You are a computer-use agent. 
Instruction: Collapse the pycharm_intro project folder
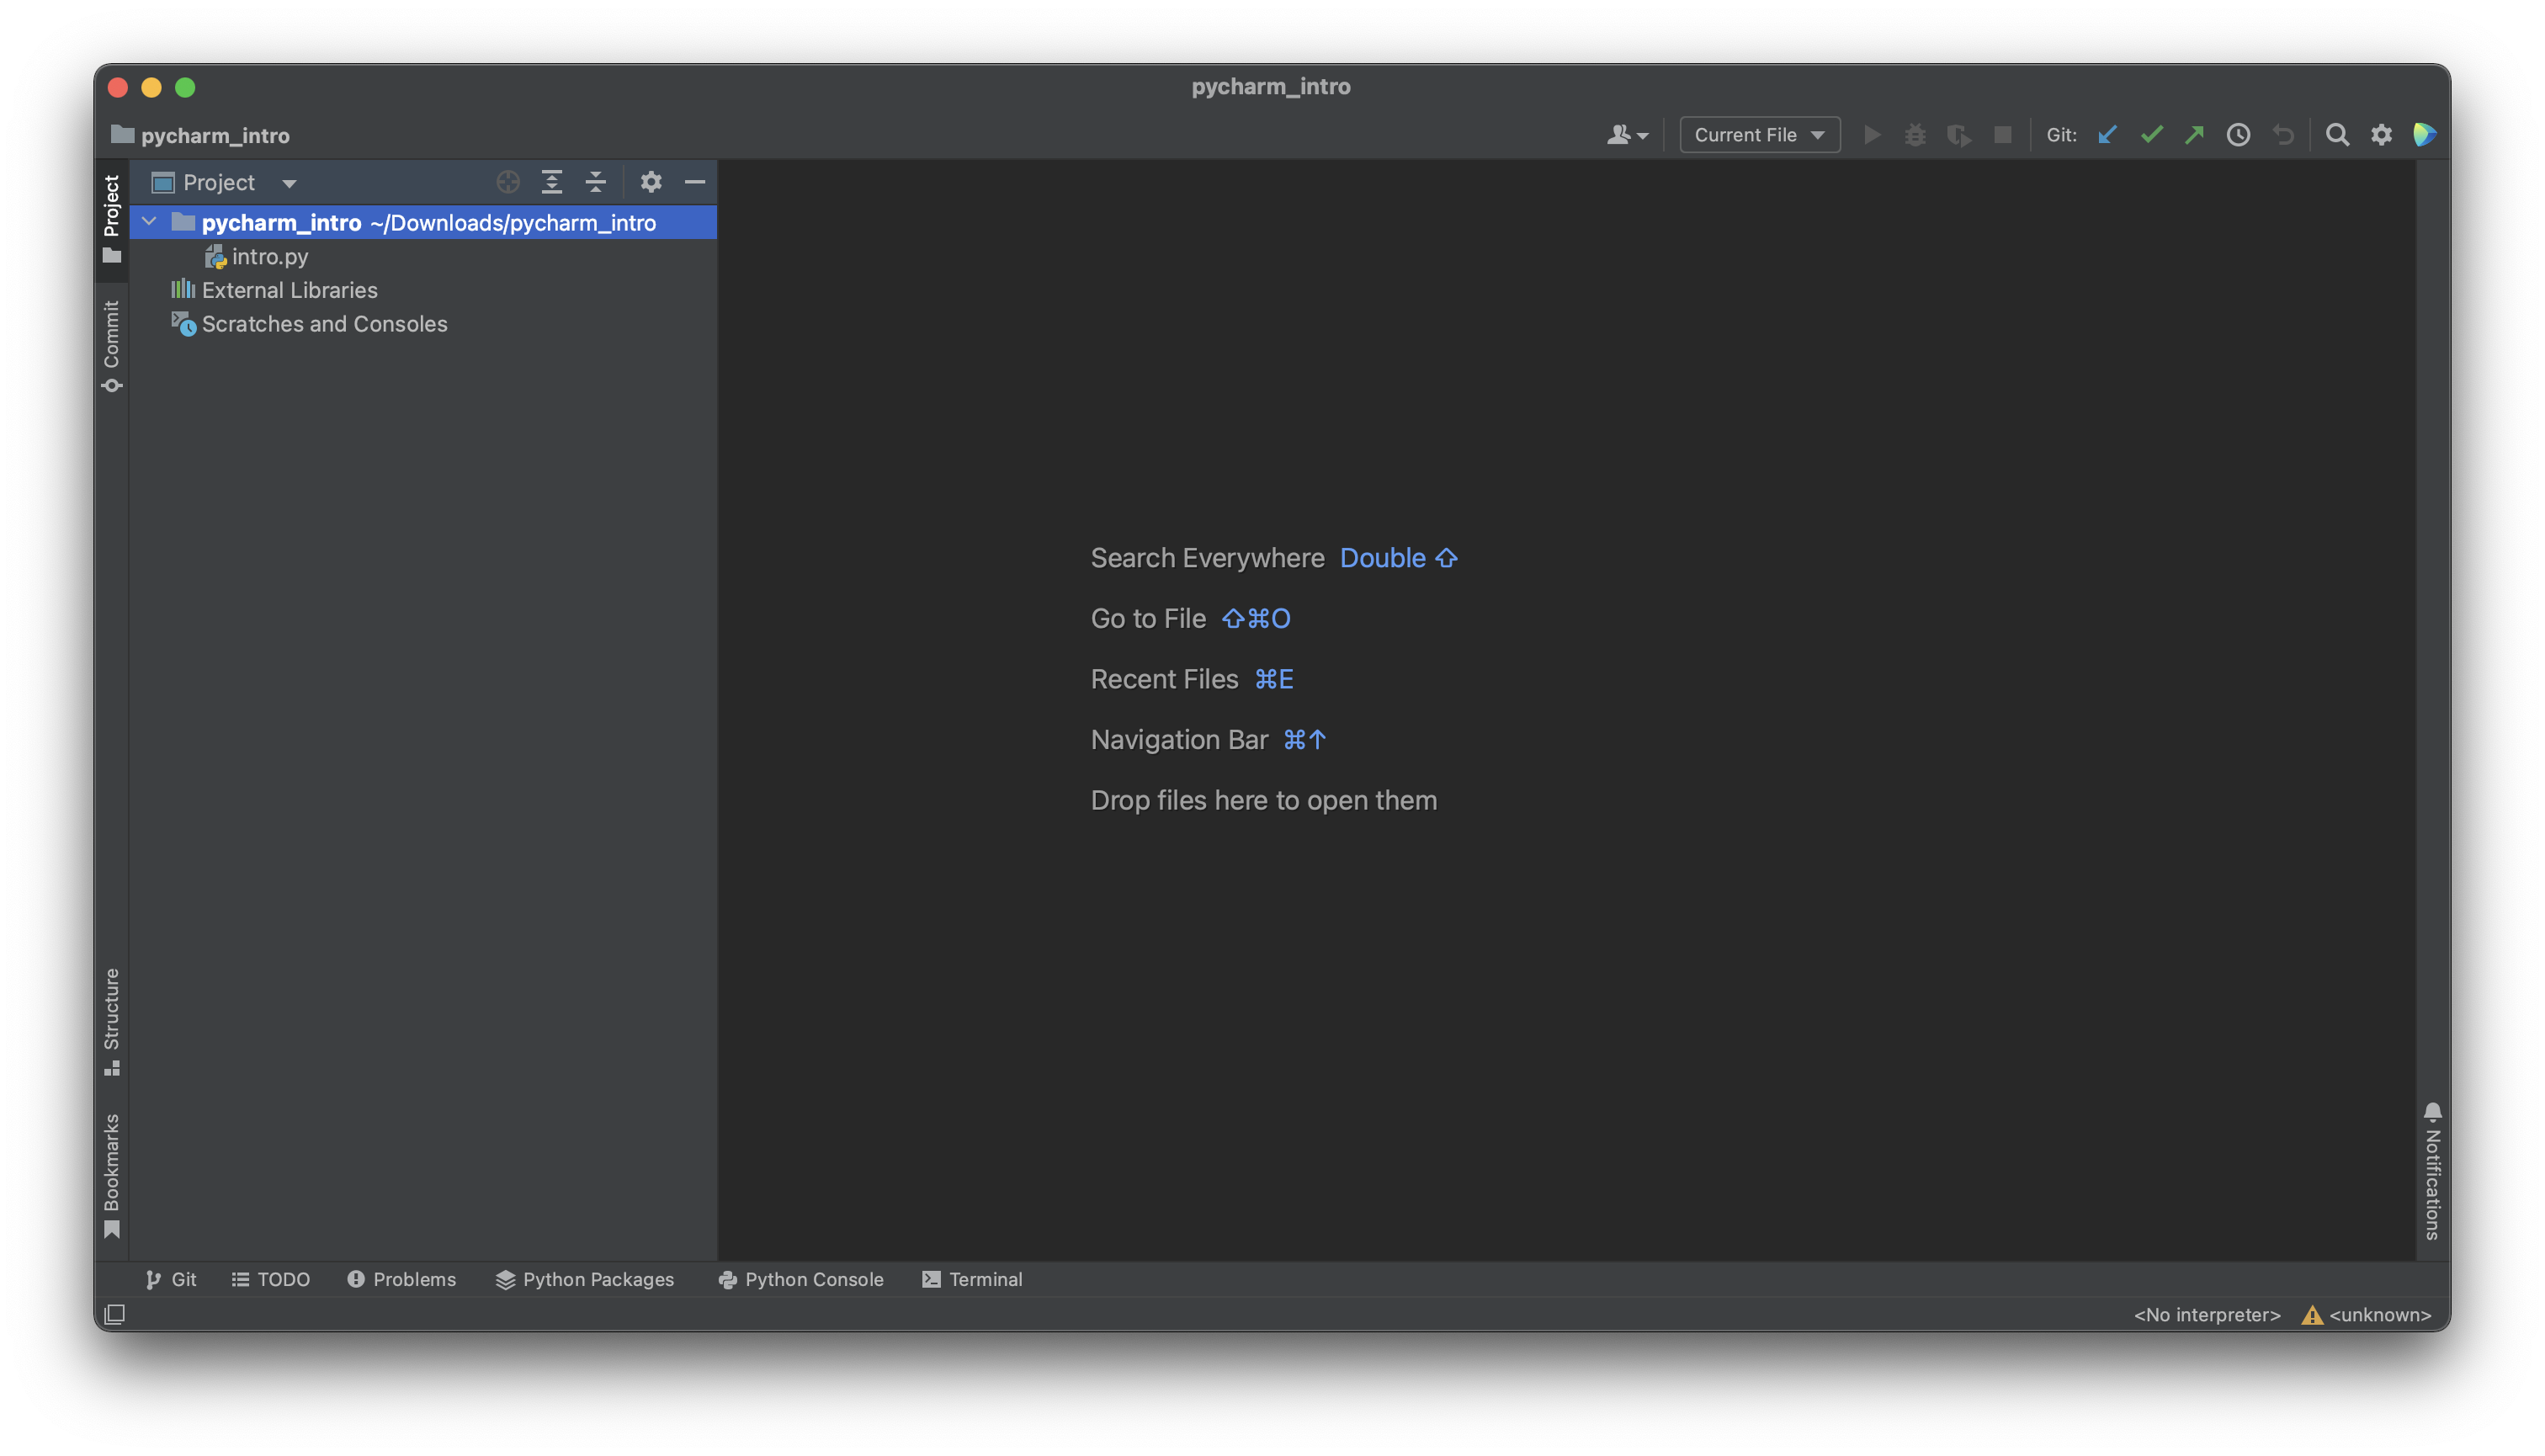point(148,222)
